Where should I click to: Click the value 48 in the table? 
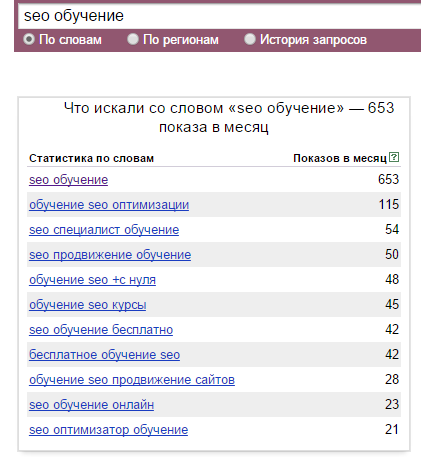click(392, 279)
